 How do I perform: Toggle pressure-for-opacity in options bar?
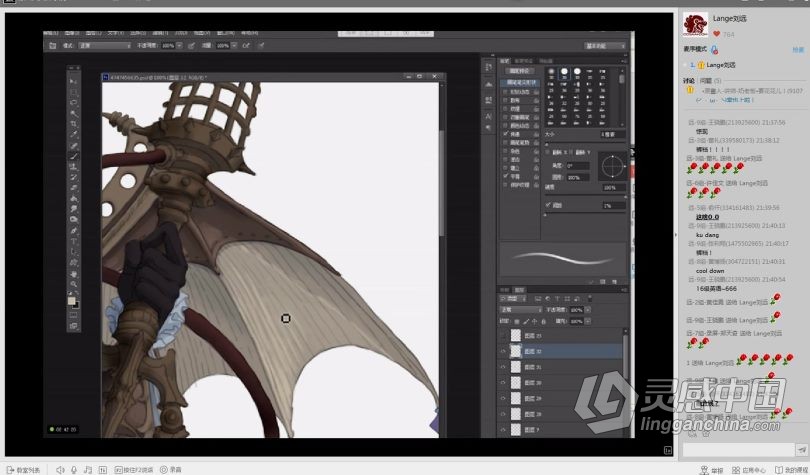191,45
